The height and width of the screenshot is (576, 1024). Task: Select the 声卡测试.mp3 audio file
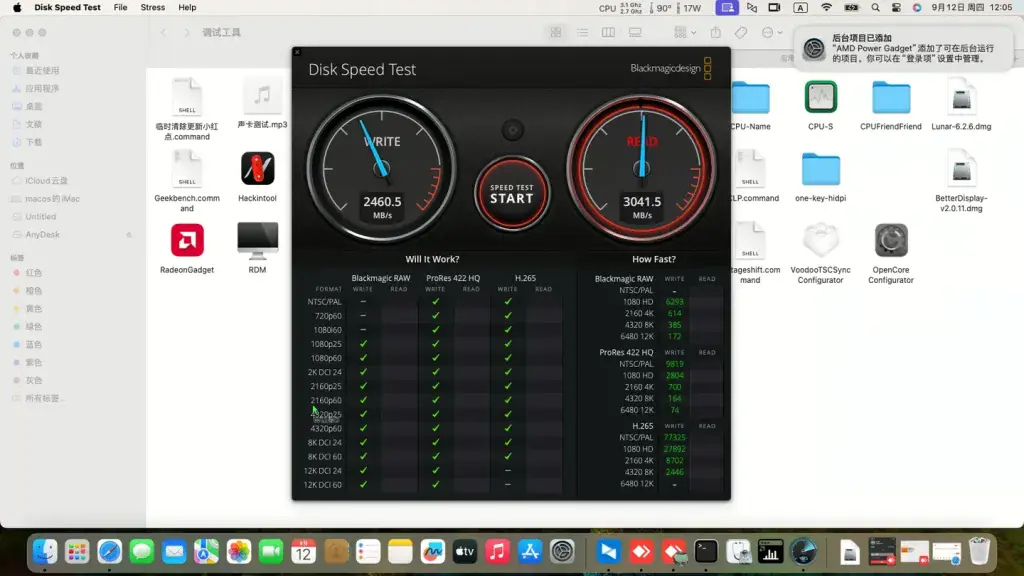pyautogui.click(x=262, y=97)
